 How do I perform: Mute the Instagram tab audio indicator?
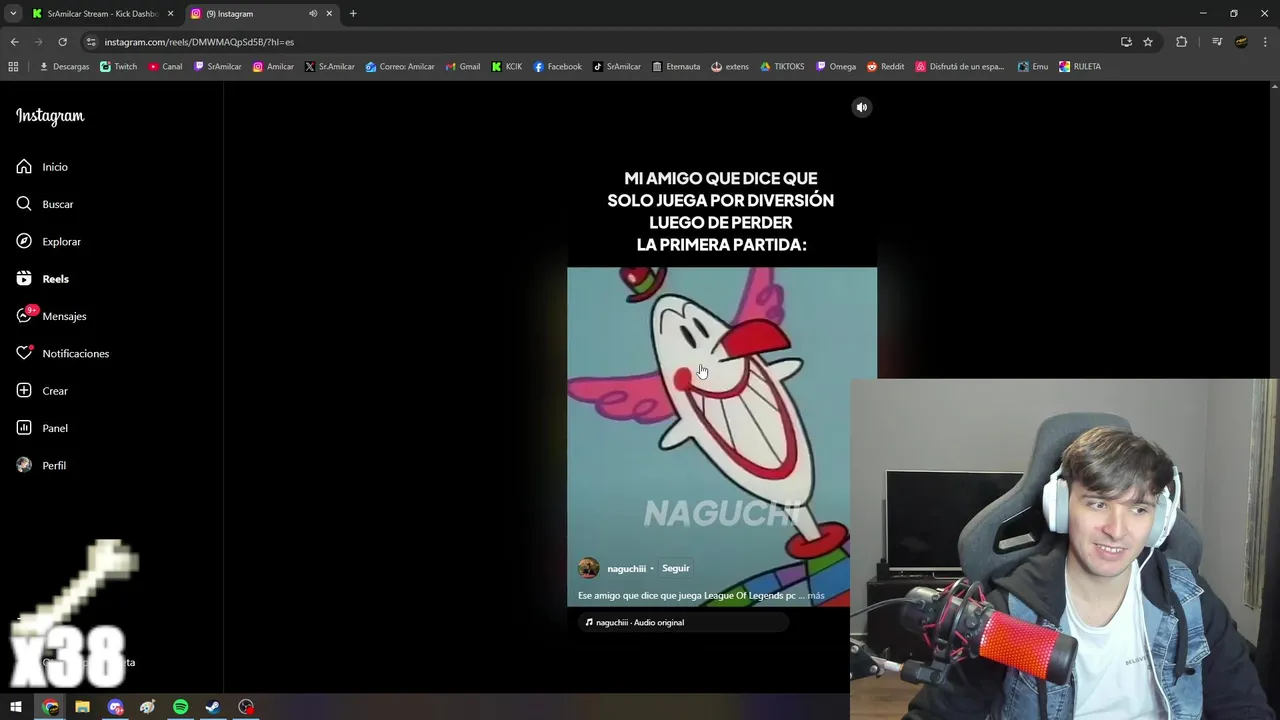pos(313,14)
